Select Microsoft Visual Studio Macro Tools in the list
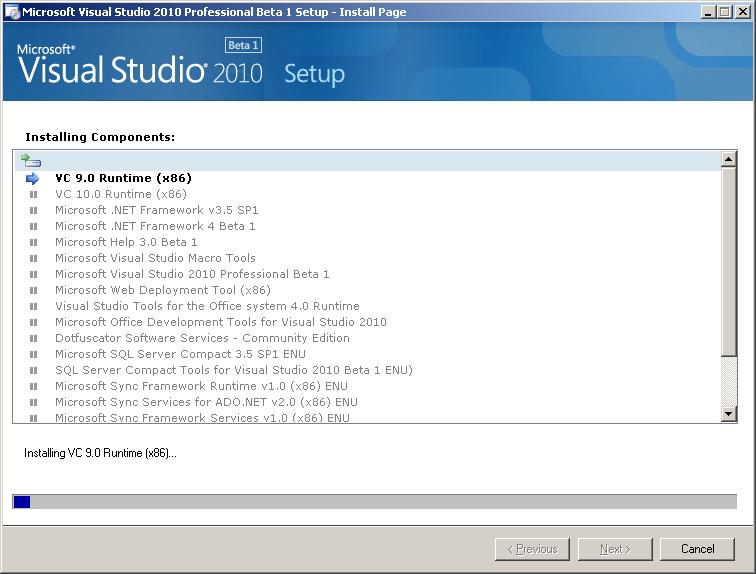 [155, 258]
